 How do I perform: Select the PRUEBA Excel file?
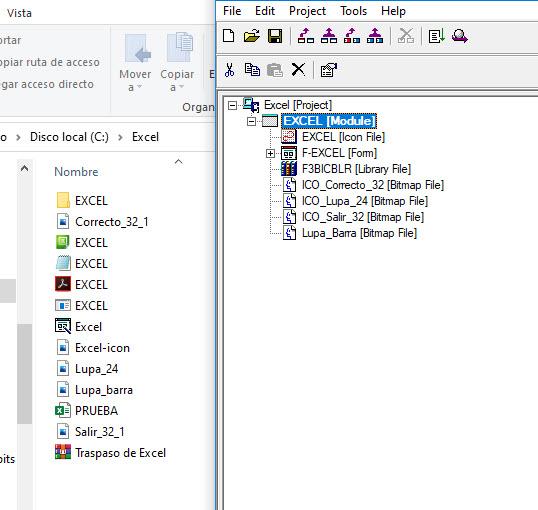pyautogui.click(x=96, y=411)
